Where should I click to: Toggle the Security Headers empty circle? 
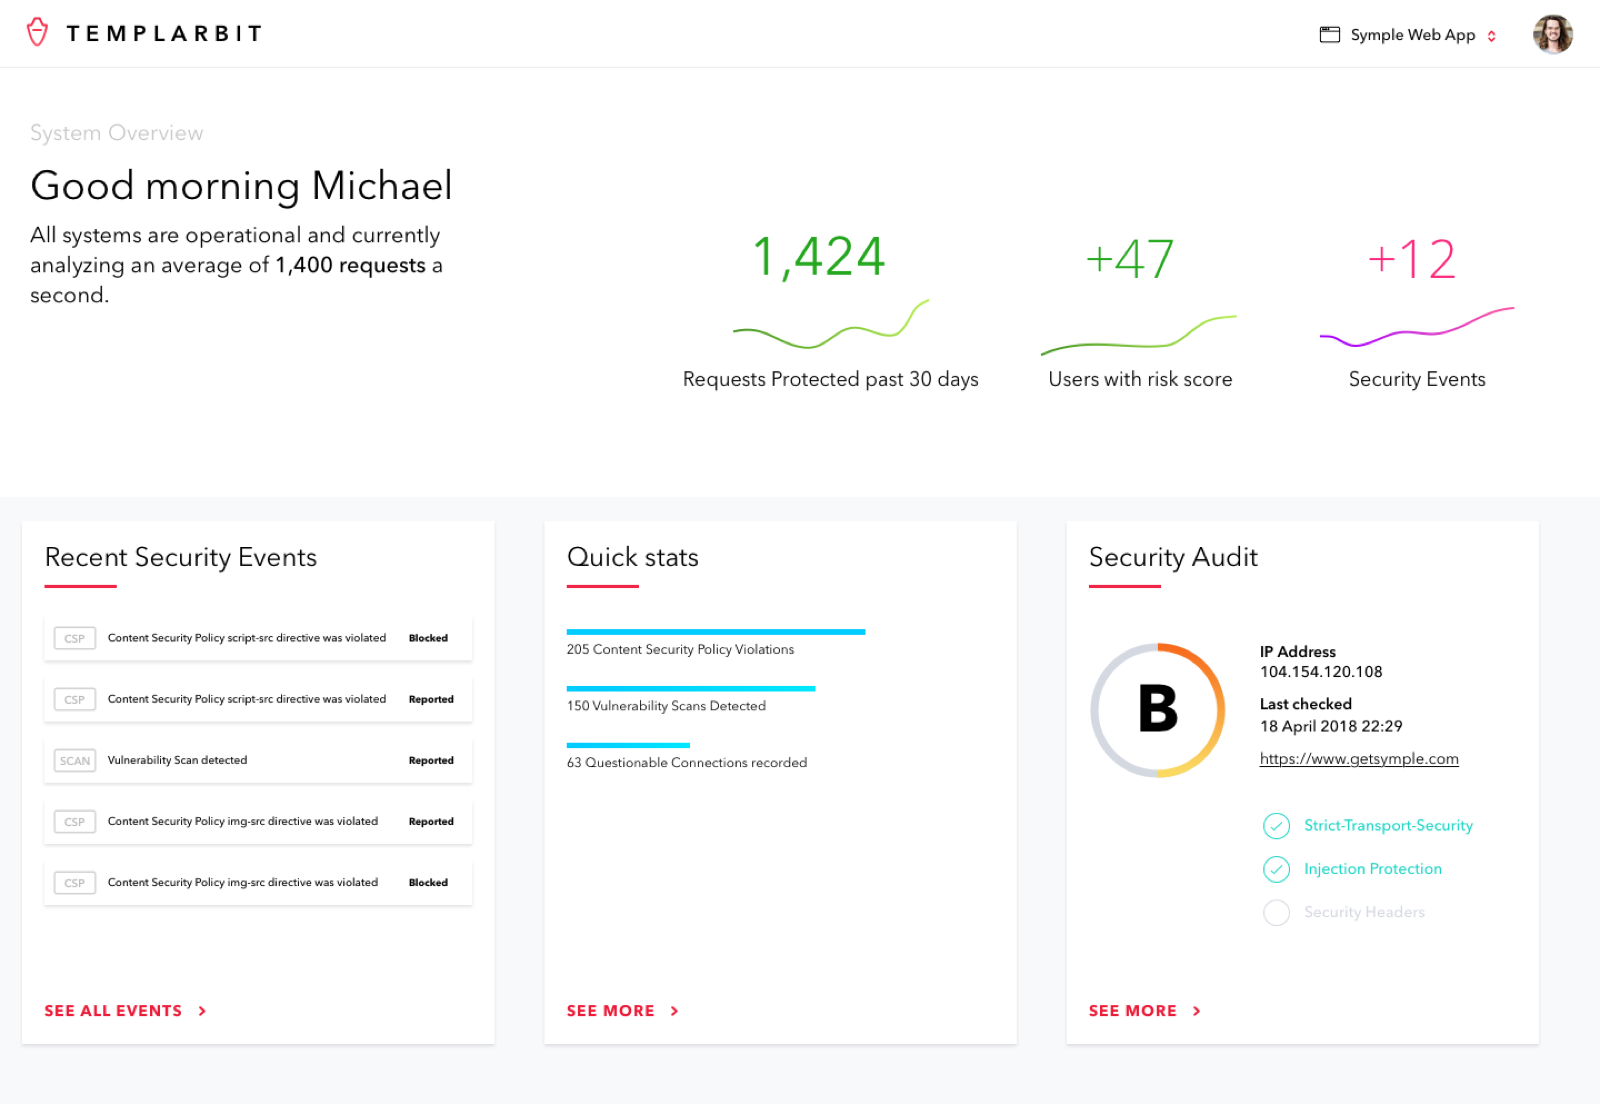pos(1276,913)
